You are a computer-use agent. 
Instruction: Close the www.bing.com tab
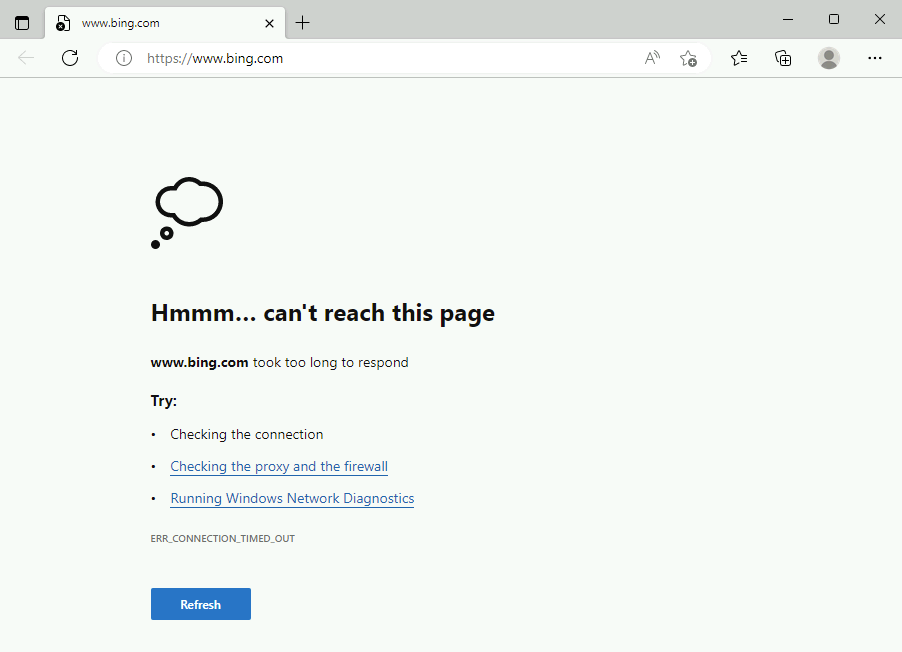(x=269, y=22)
